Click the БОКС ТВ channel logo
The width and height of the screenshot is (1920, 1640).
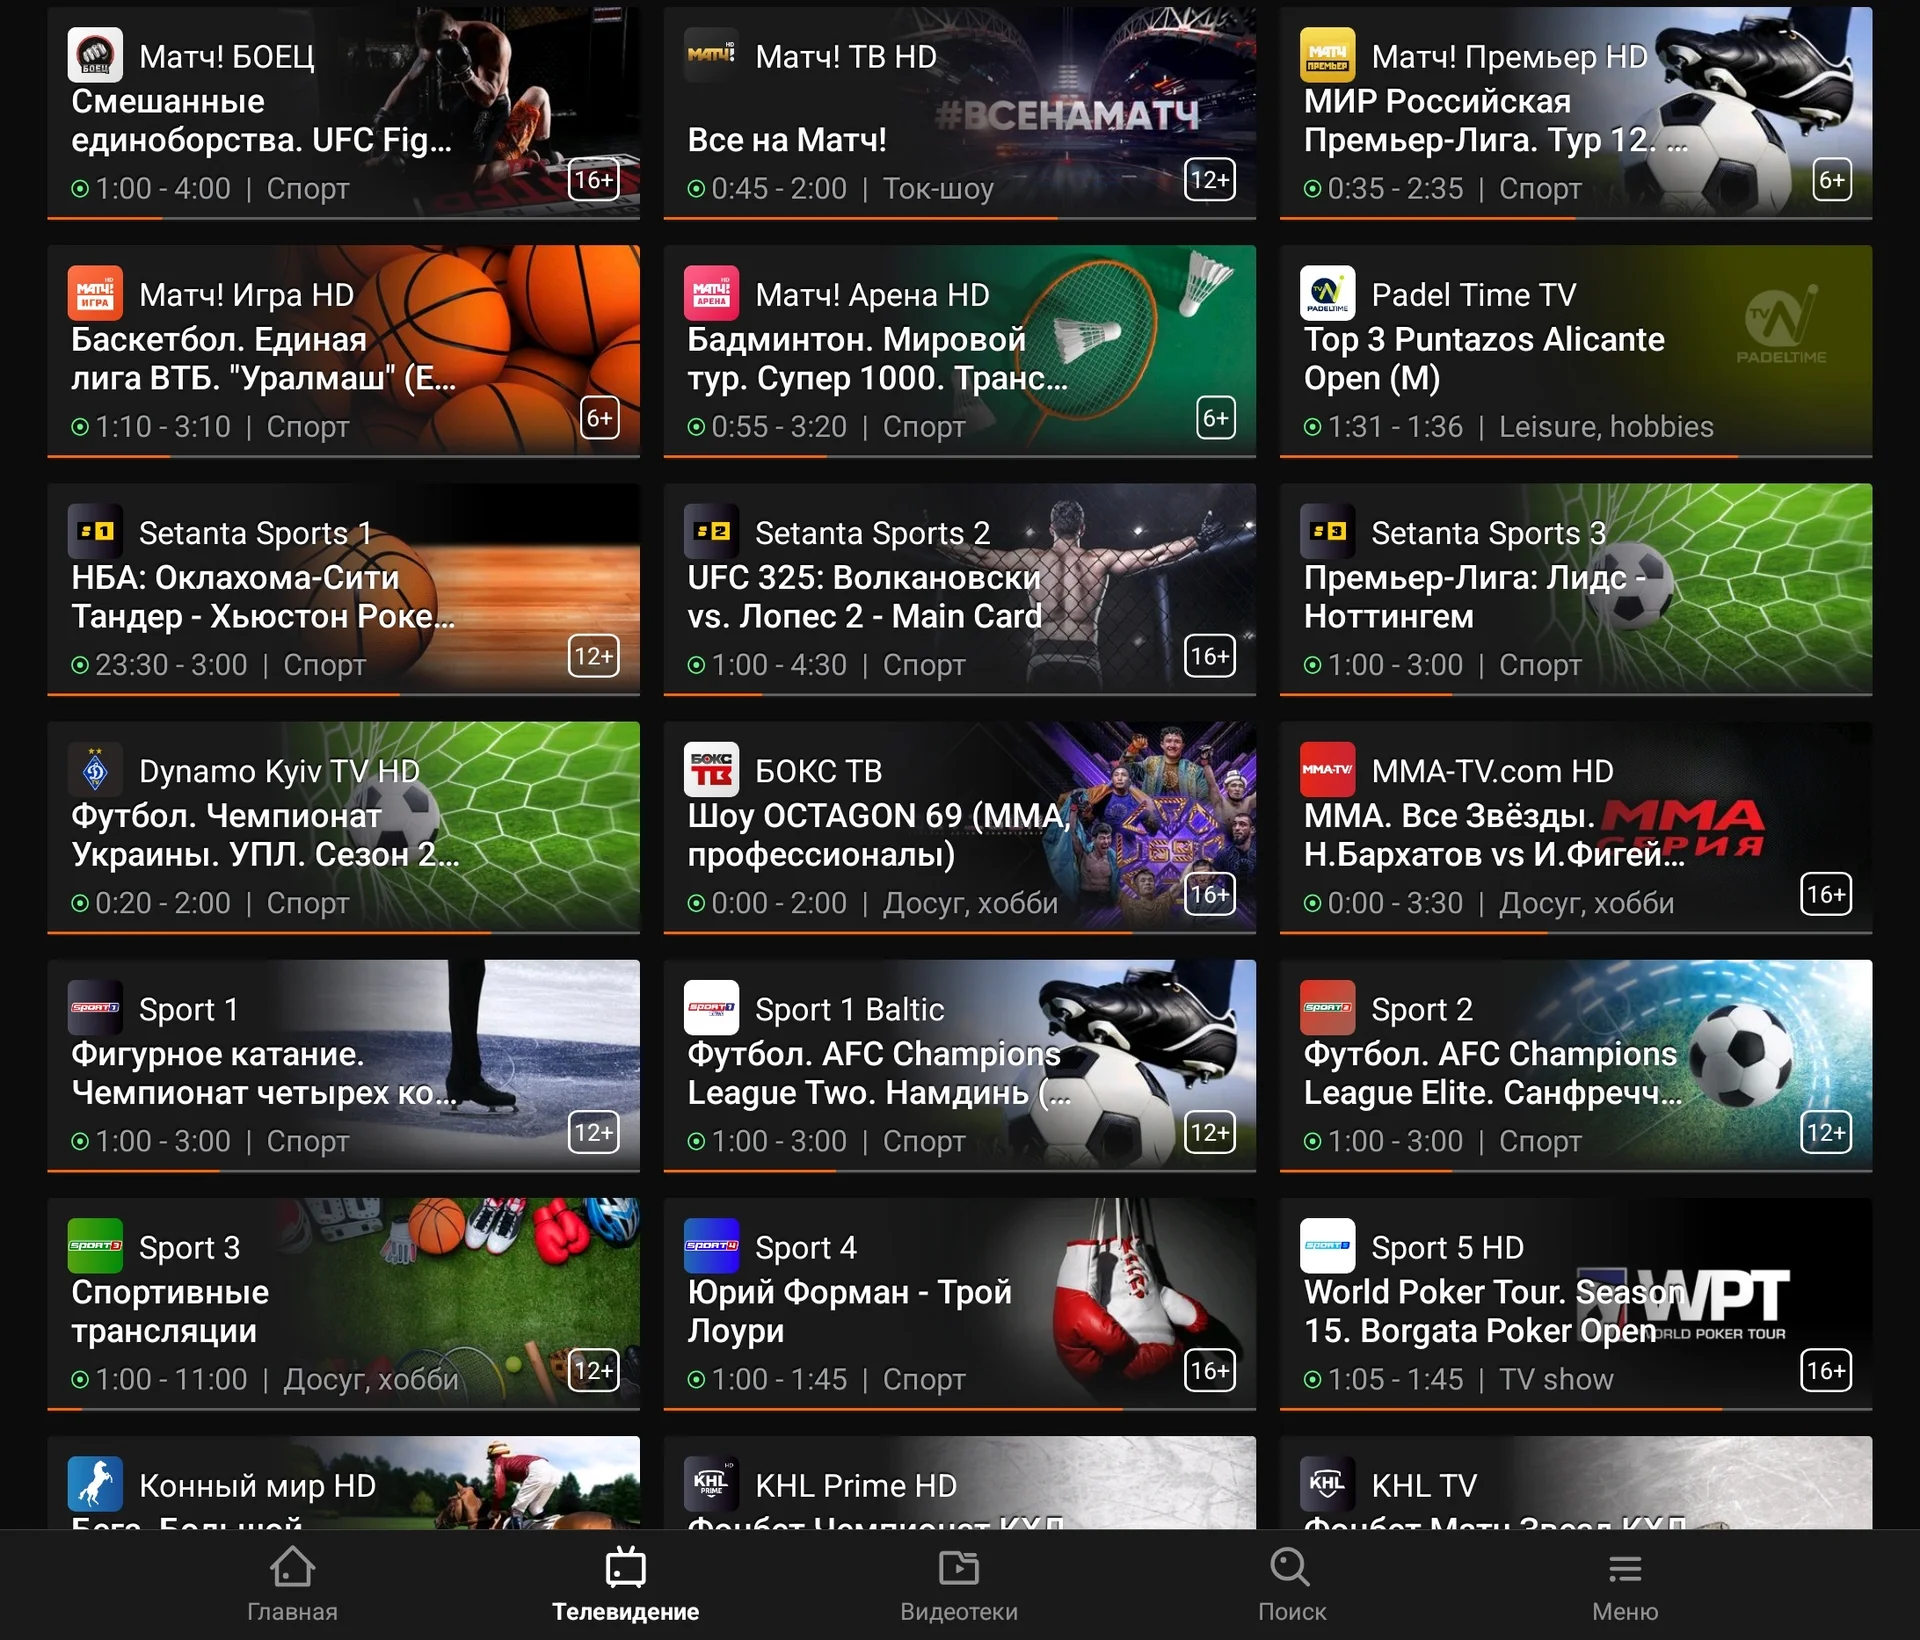click(711, 769)
